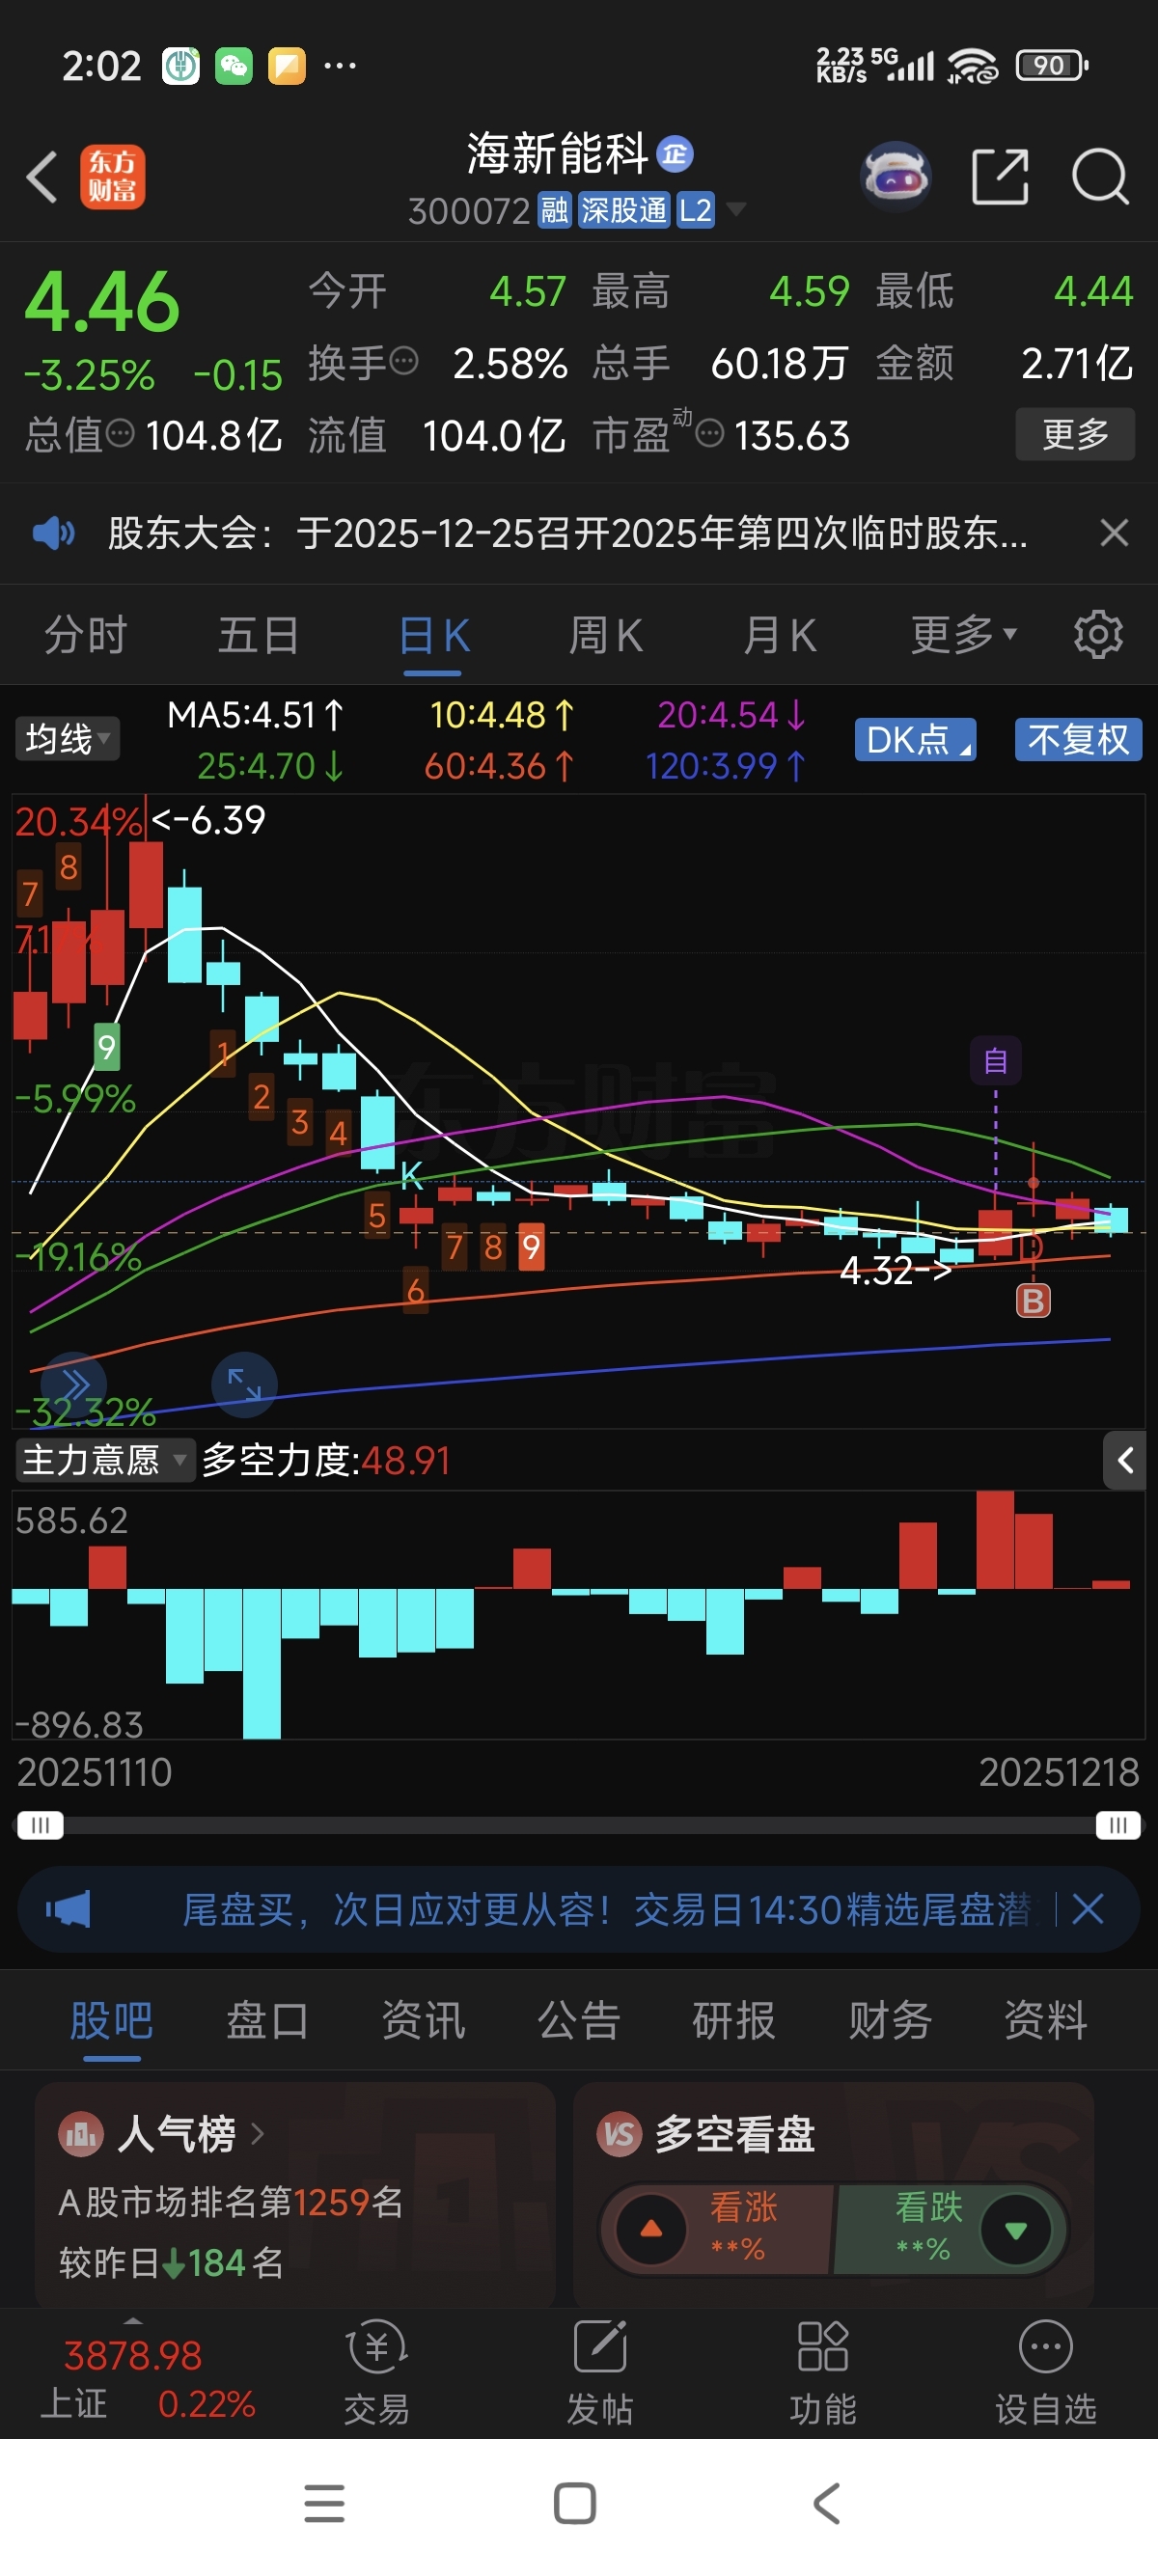
Task: Switch to the 分时 chart tab
Action: [86, 634]
